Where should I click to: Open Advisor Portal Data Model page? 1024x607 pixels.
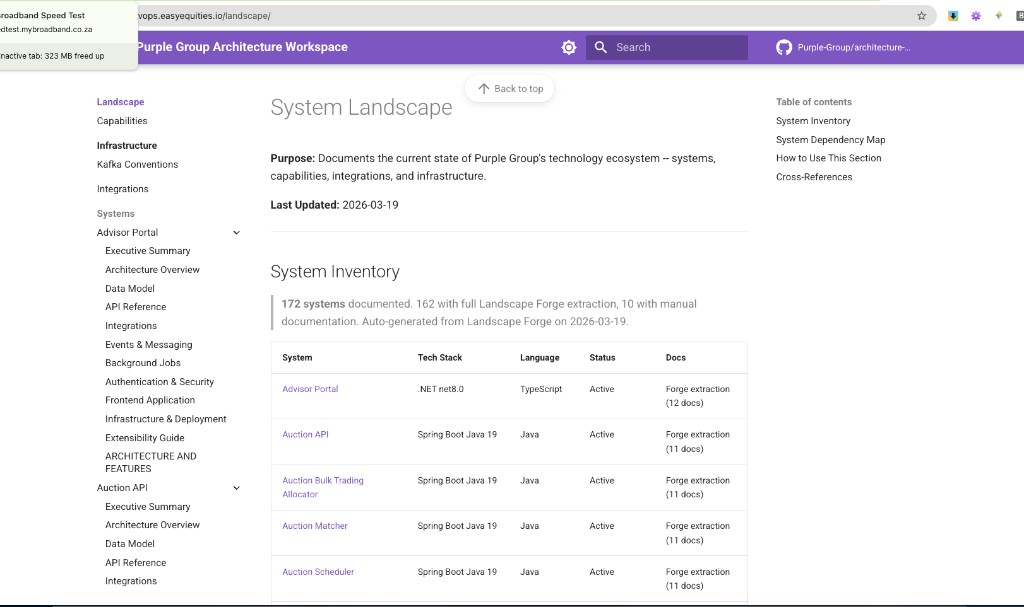click(130, 289)
